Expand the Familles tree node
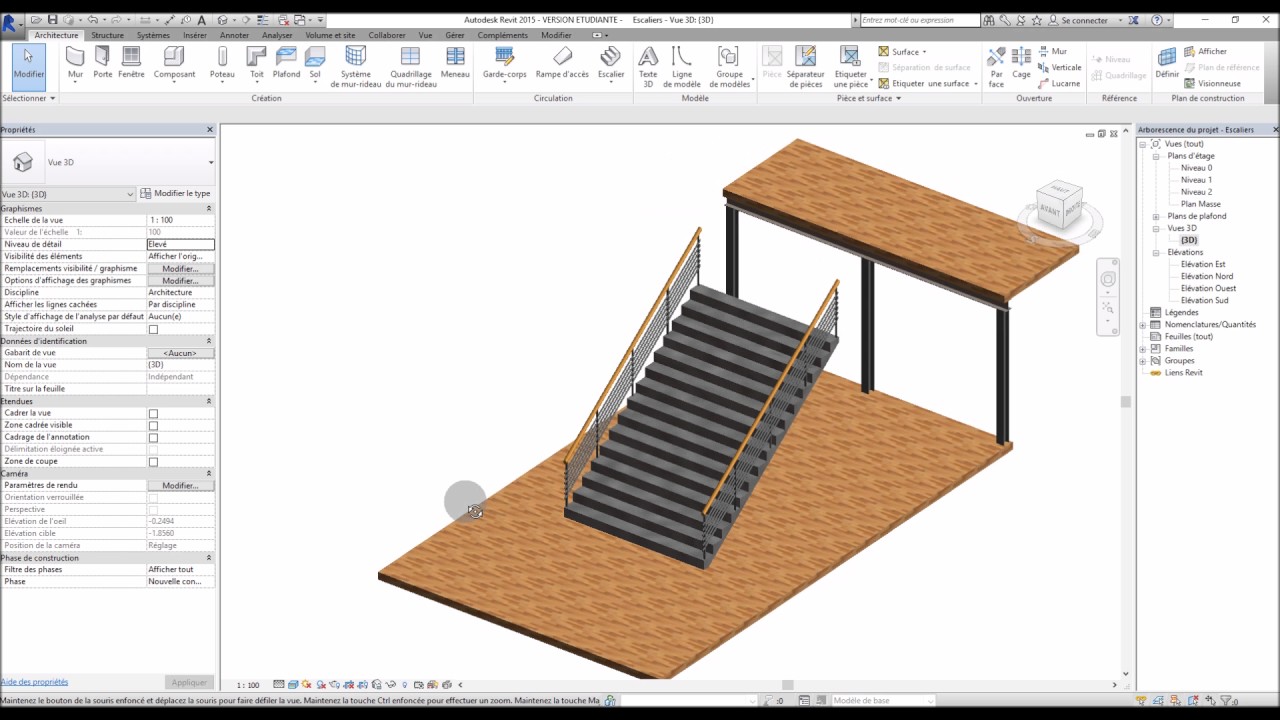 1143,348
